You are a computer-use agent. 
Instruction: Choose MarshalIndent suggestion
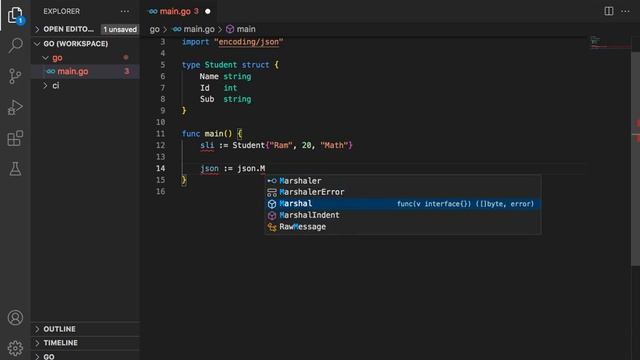(x=403, y=215)
